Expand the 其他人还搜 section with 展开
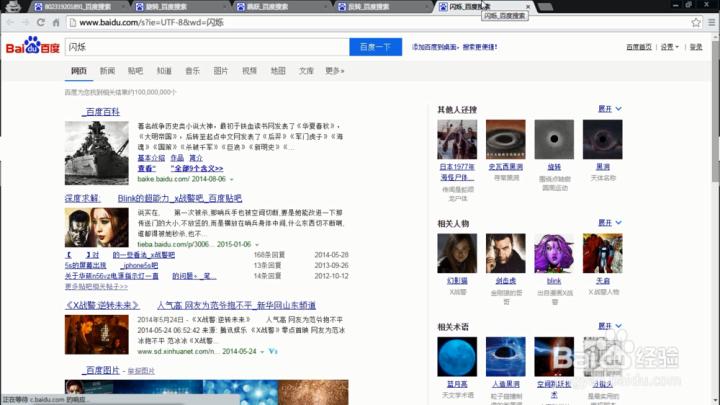The image size is (720, 405). coord(610,109)
